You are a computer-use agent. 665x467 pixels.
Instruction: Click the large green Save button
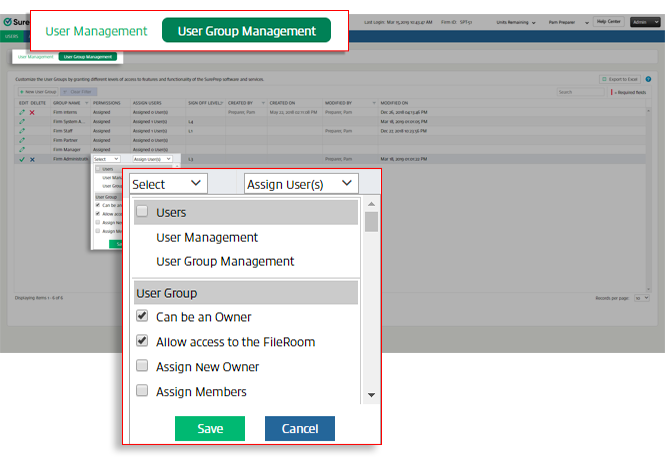[x=210, y=428]
